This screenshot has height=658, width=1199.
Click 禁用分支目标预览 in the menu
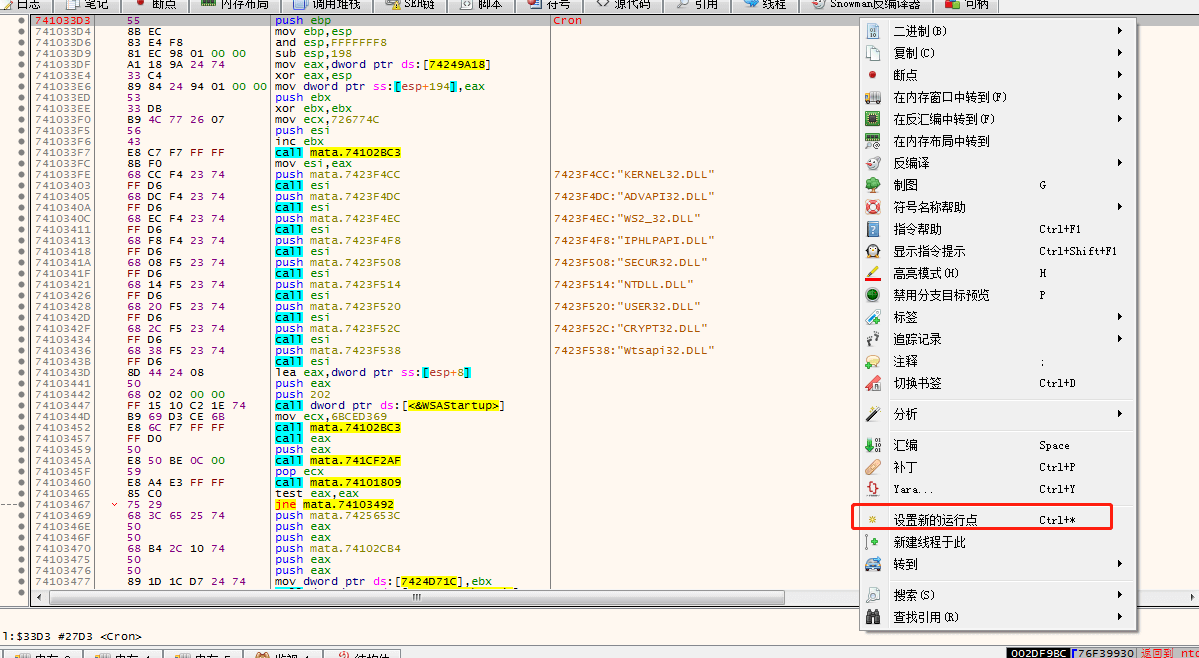click(999, 295)
